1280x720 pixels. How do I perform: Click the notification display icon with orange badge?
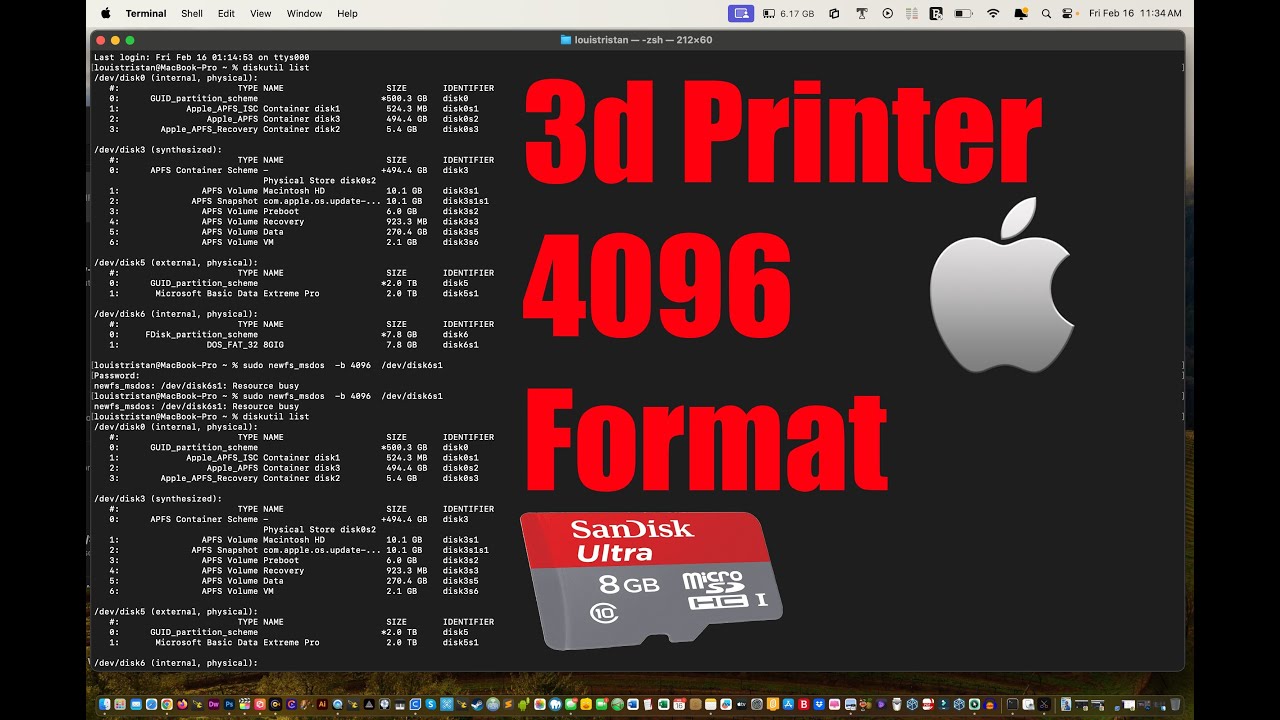click(x=1021, y=13)
